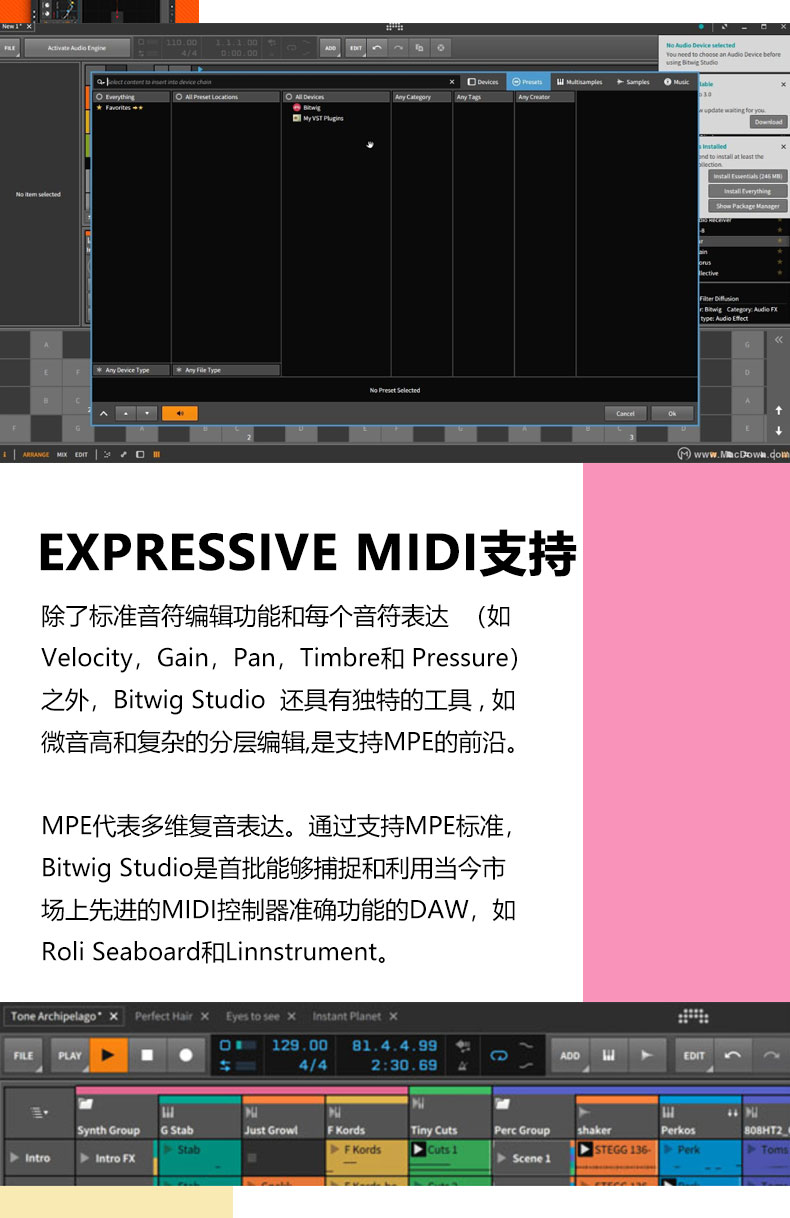Switch to the EDIT view at bottom

point(81,454)
